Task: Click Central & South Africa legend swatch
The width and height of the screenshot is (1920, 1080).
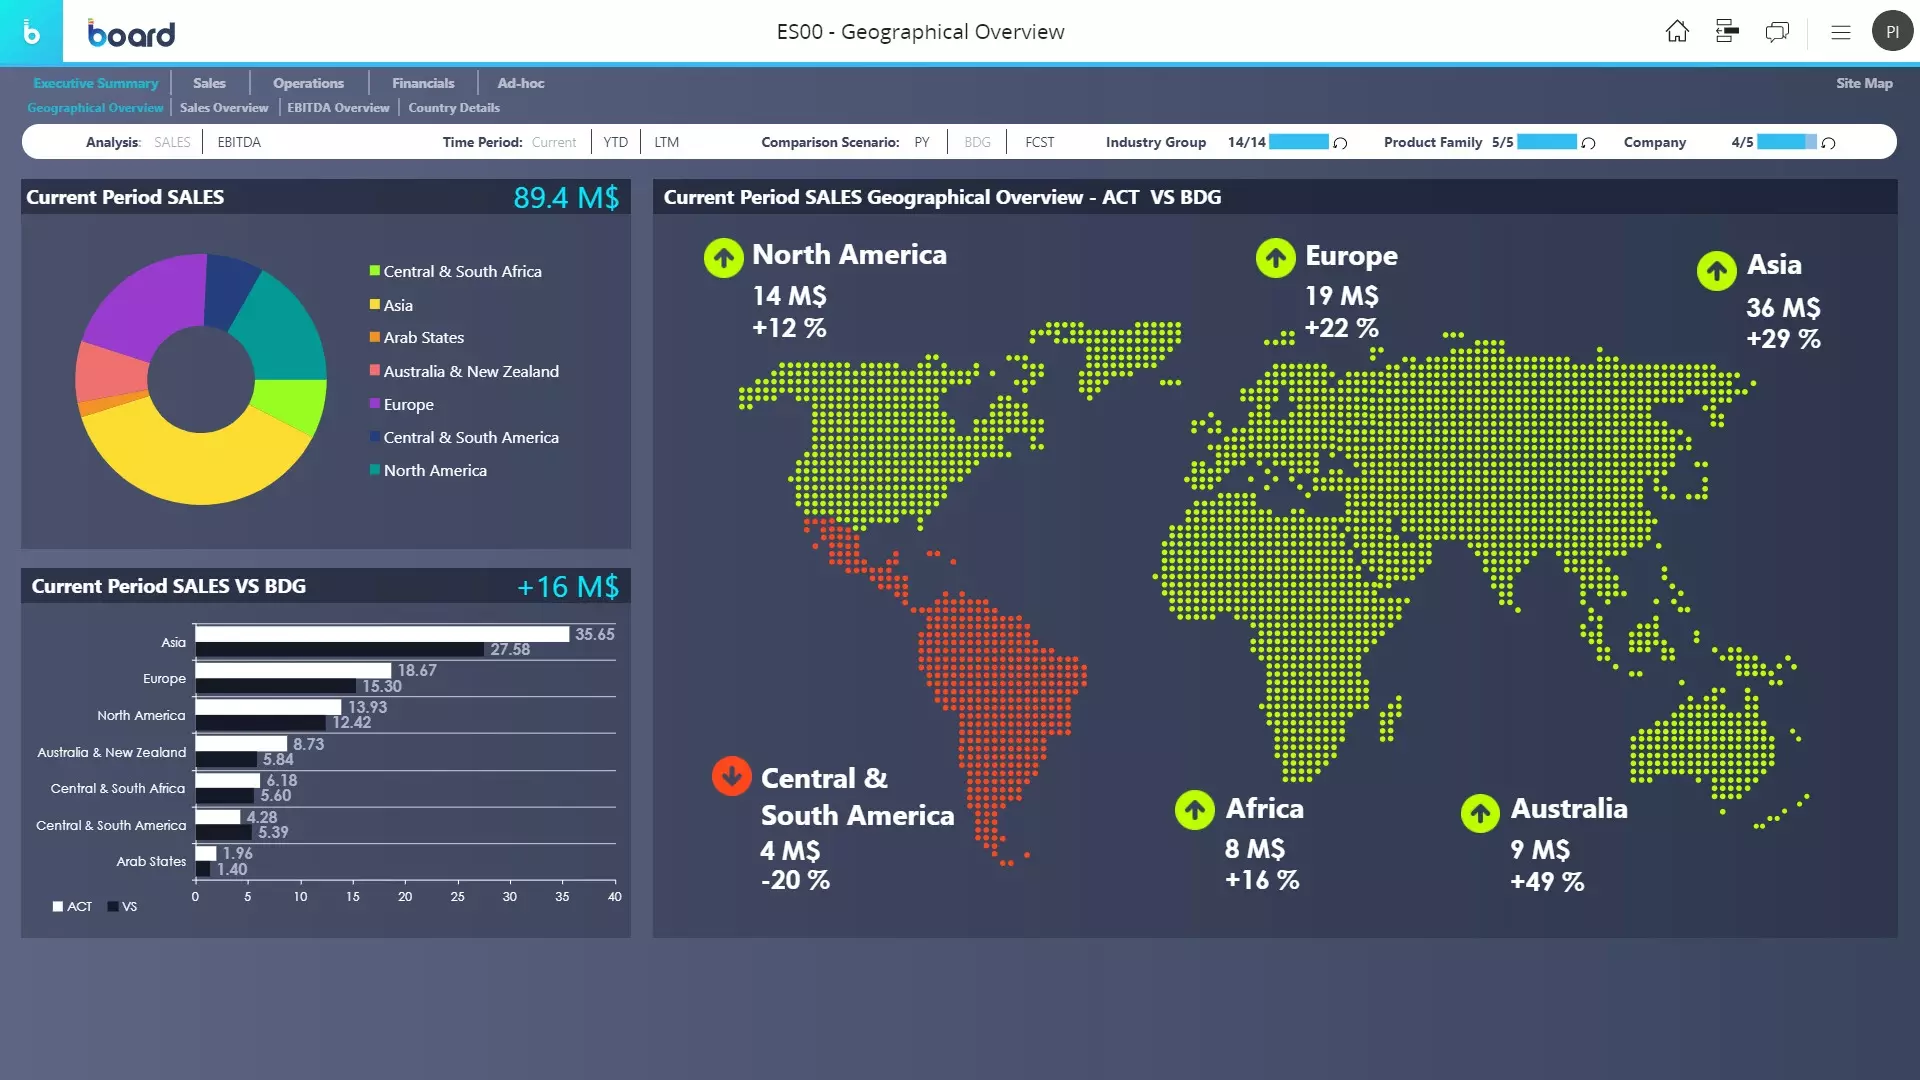Action: pos(375,271)
